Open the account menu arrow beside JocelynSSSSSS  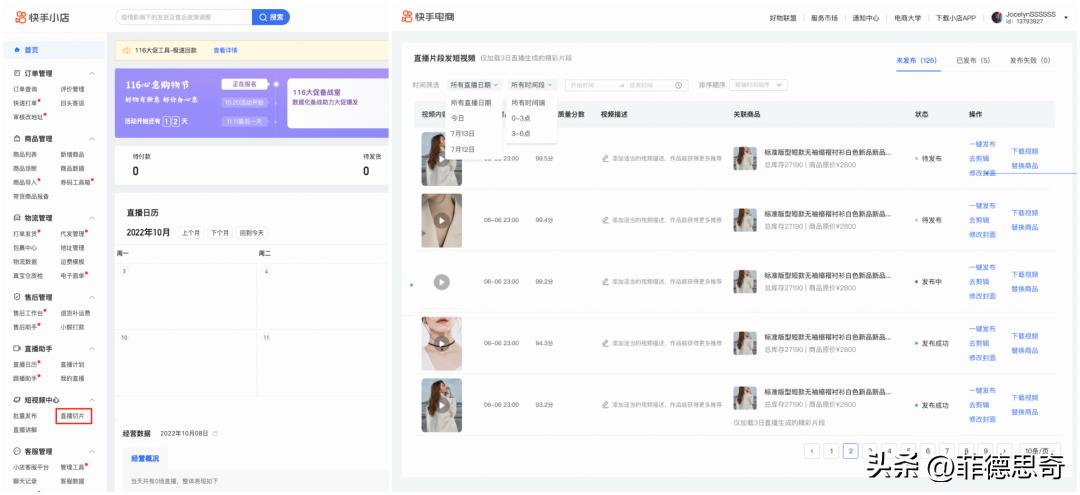[x=1067, y=17]
